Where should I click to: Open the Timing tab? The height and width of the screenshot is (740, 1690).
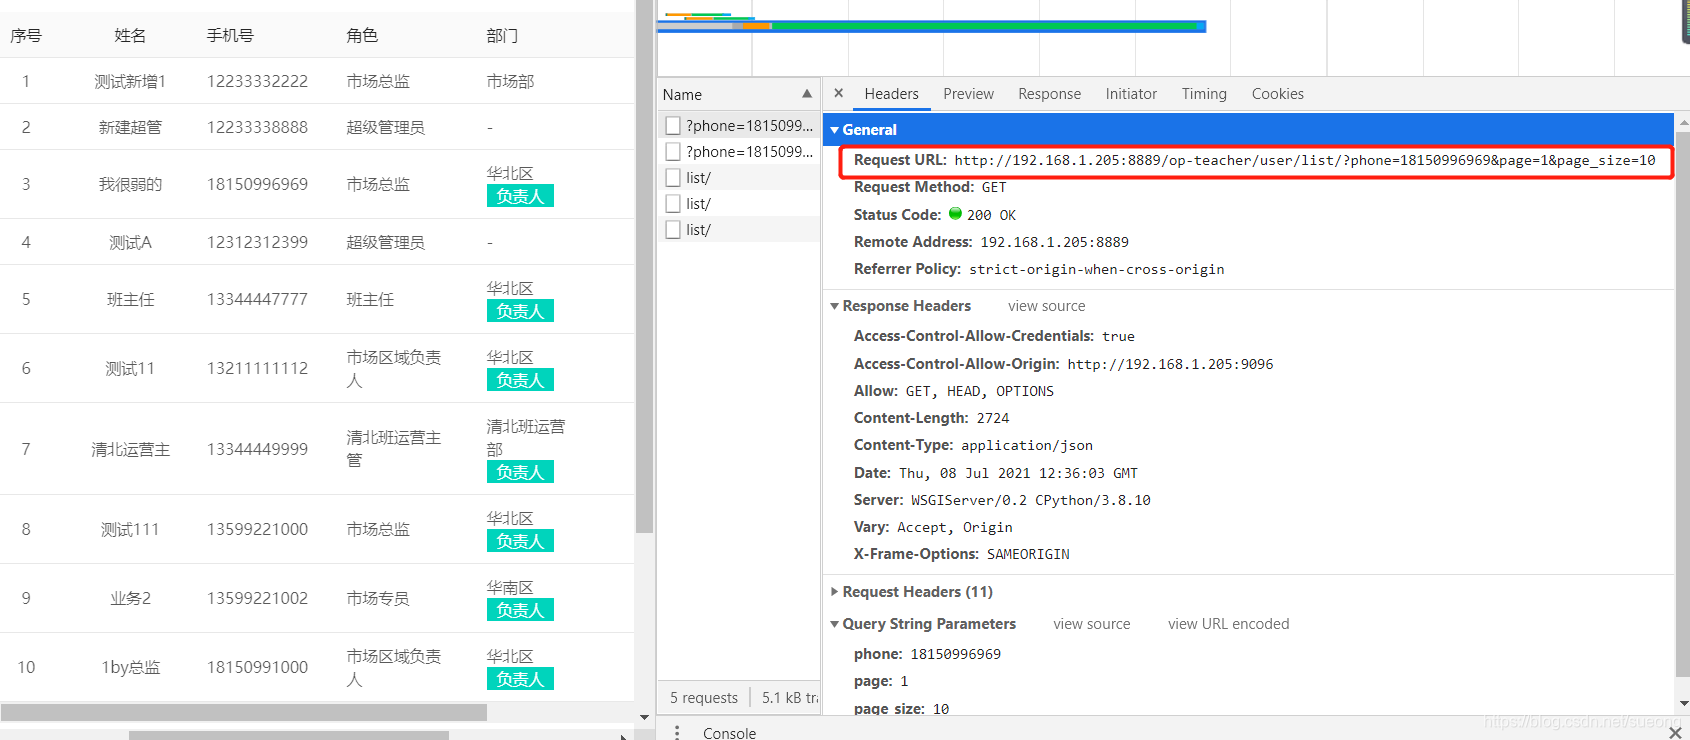click(1204, 94)
